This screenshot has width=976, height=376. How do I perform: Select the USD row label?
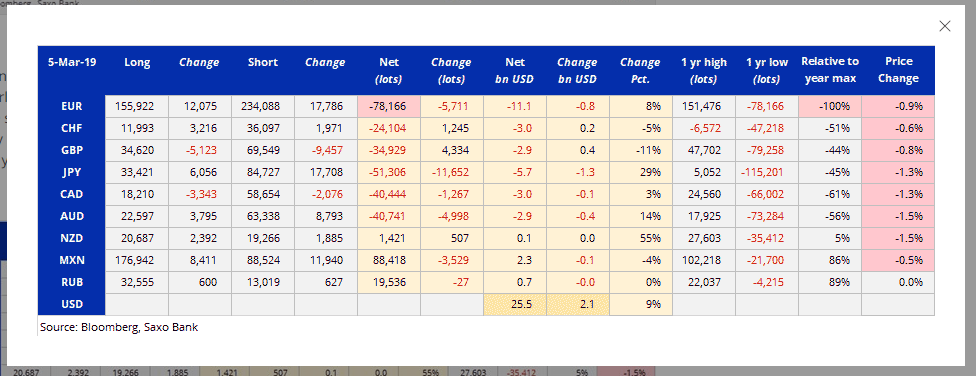[x=72, y=304]
